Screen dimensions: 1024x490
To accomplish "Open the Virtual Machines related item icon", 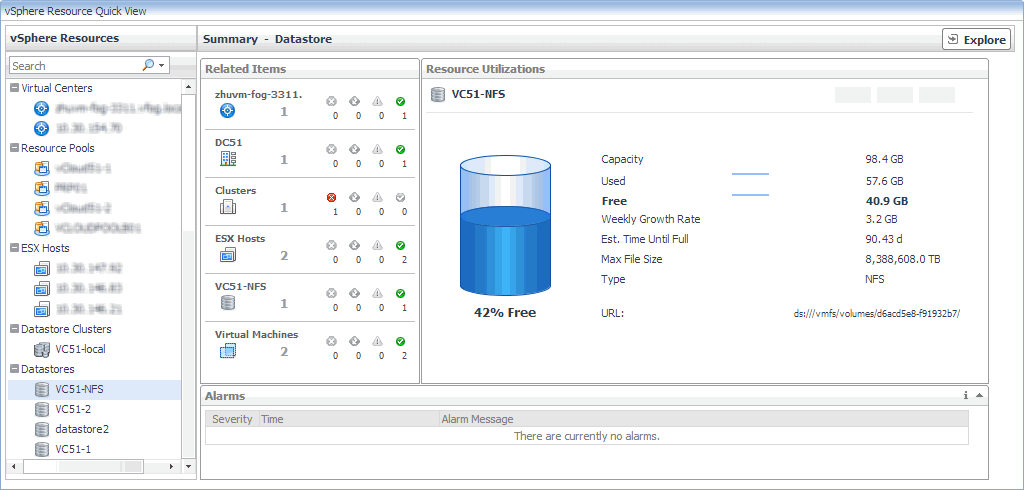I will (x=228, y=351).
